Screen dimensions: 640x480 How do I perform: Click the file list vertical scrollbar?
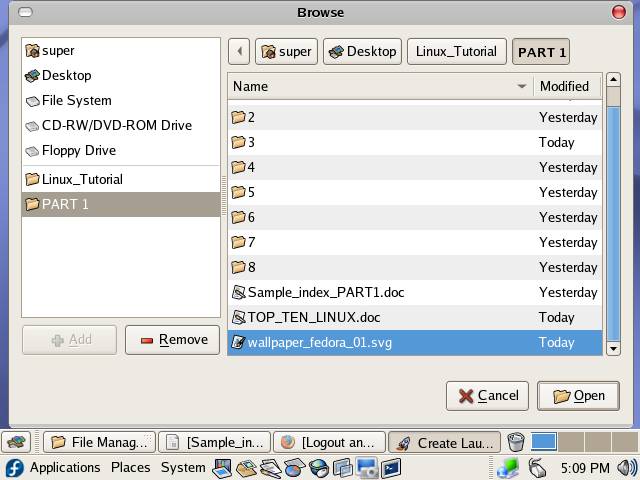[613, 220]
